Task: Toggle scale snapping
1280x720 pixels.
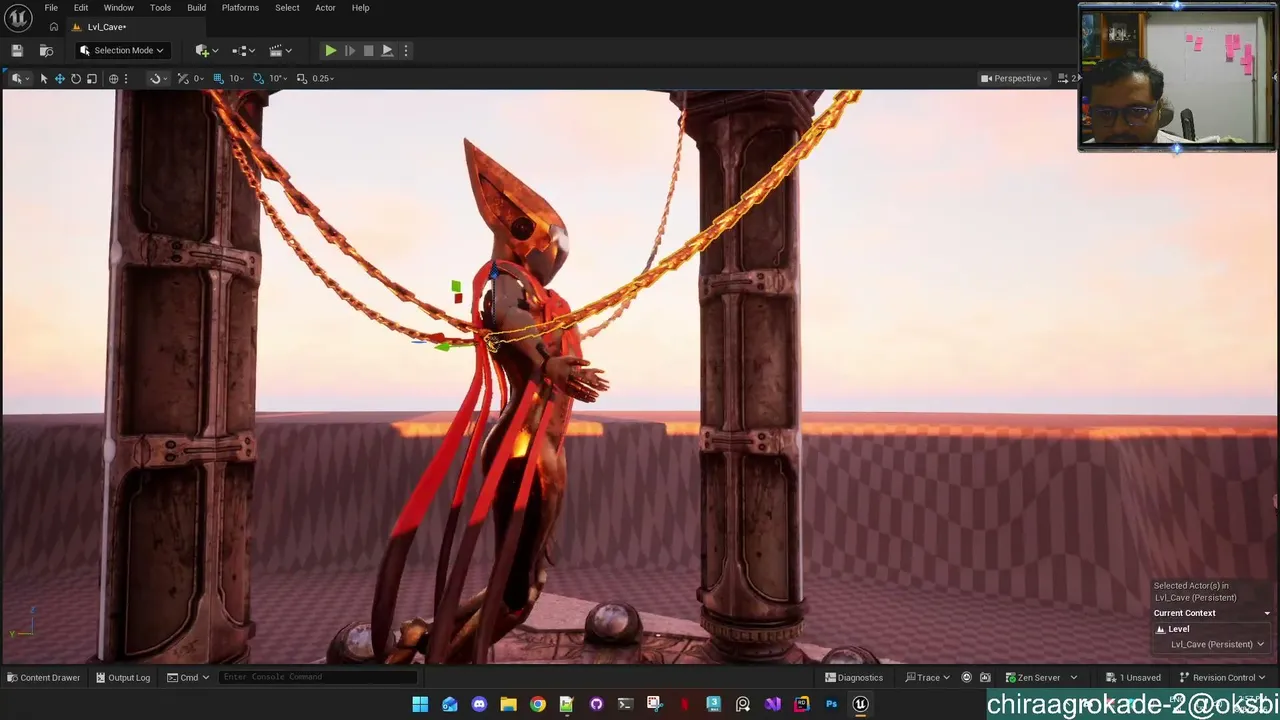Action: point(301,78)
